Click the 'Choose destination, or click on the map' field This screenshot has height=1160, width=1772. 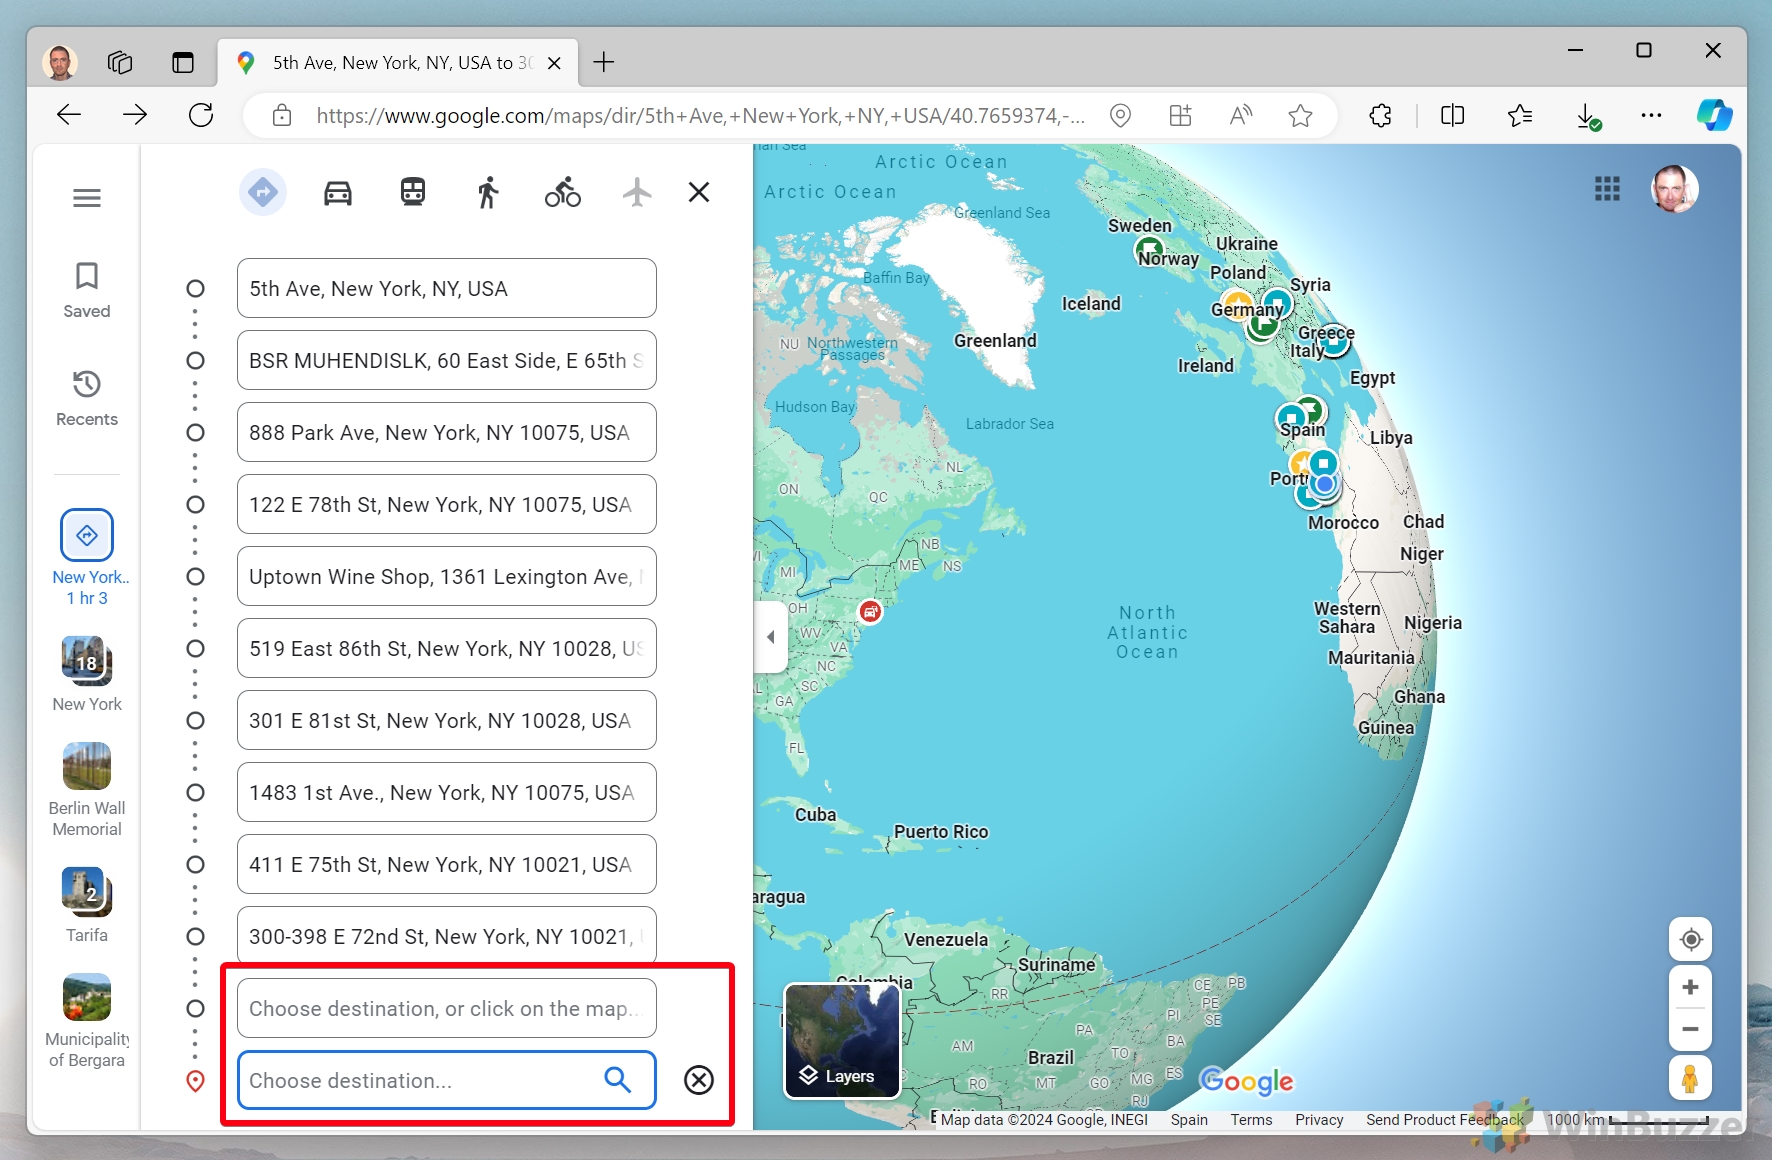point(447,1009)
